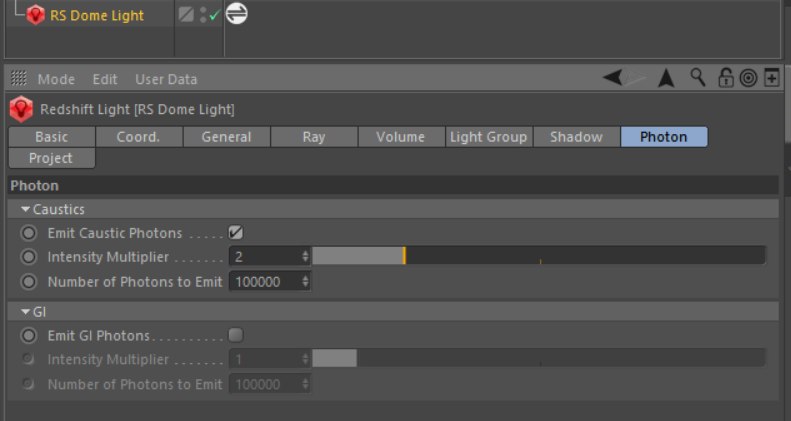Lock the attribute manager with padlock icon

(x=725, y=78)
